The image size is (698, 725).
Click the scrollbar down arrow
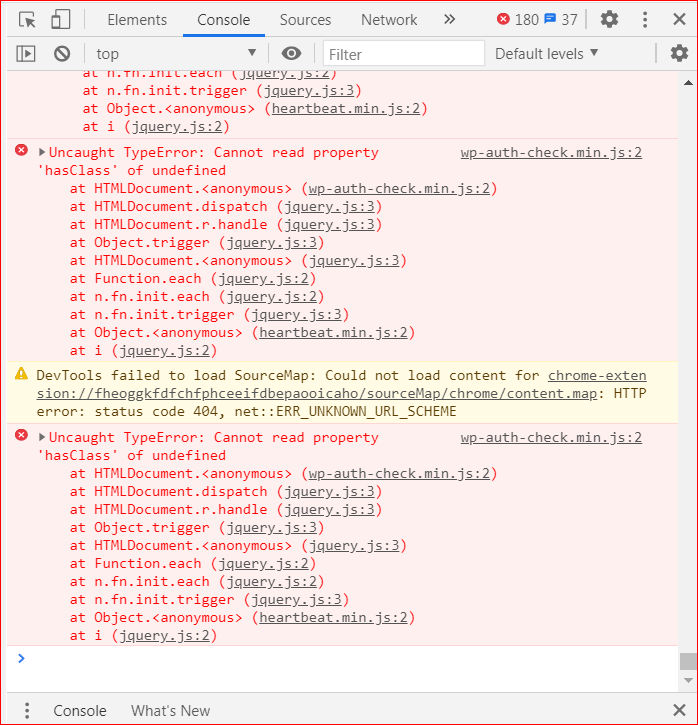(688, 680)
